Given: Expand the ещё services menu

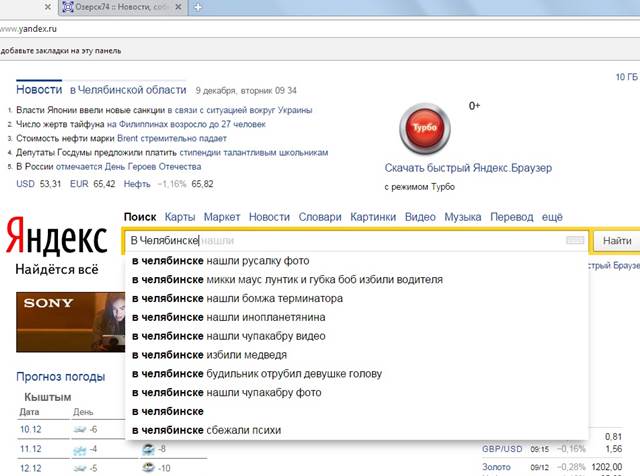Looking at the screenshot, I should [552, 217].
